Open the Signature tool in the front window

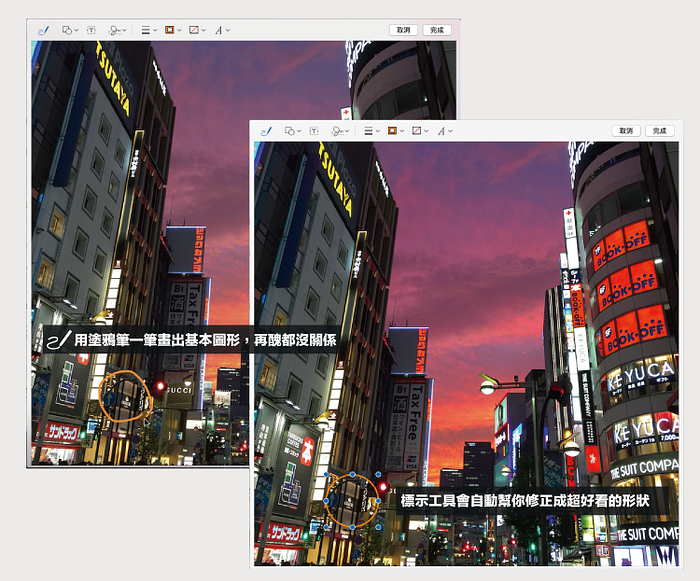click(x=340, y=131)
